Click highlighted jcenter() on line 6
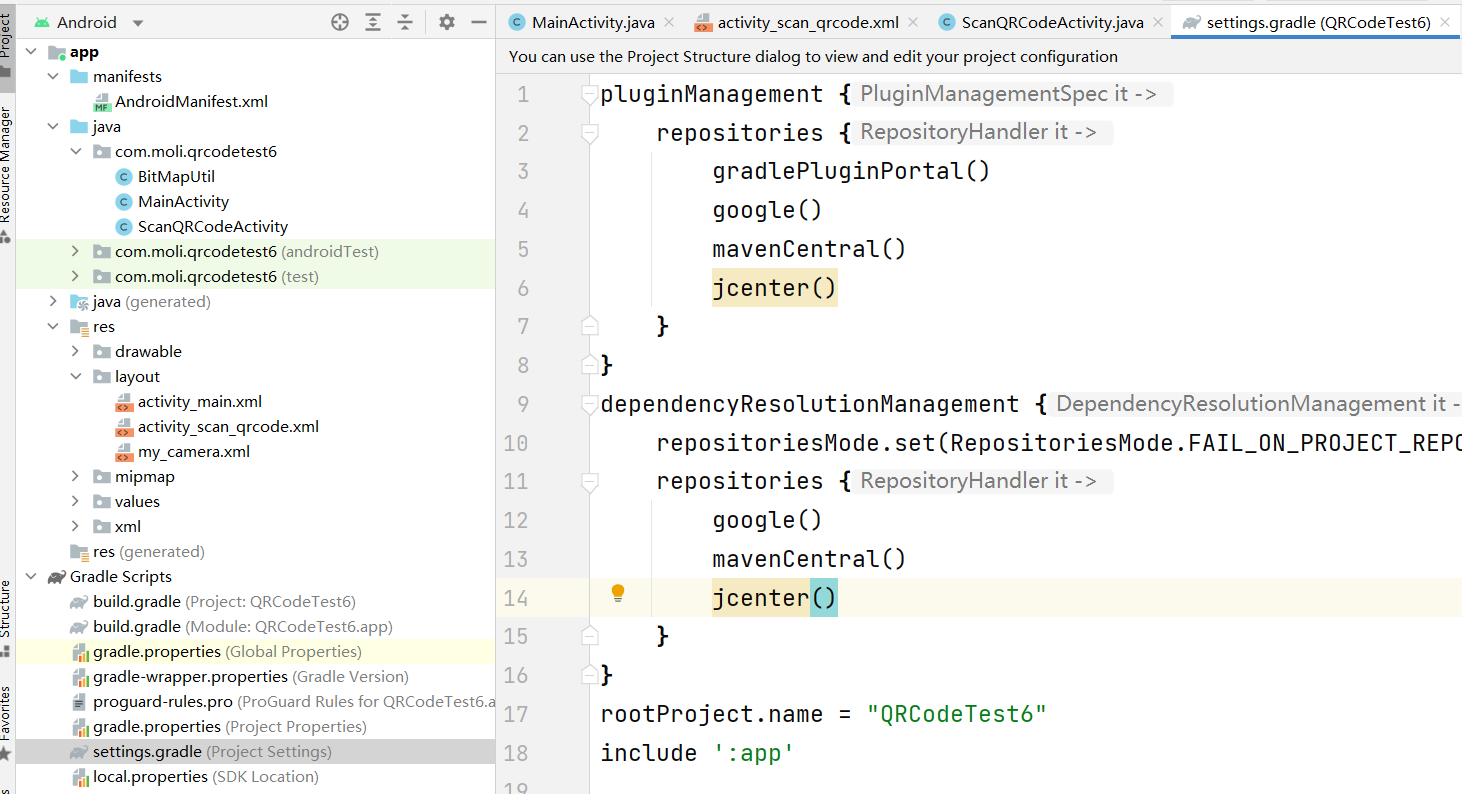 [774, 288]
